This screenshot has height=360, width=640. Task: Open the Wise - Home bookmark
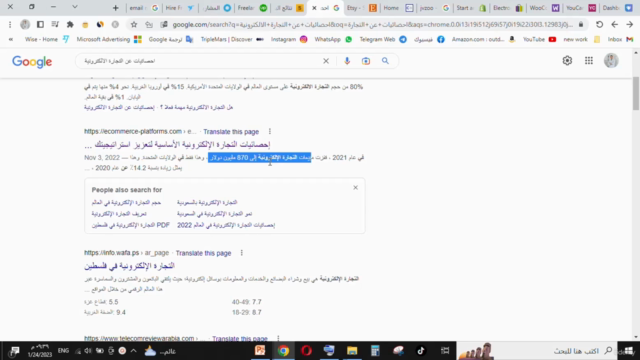[47, 39]
